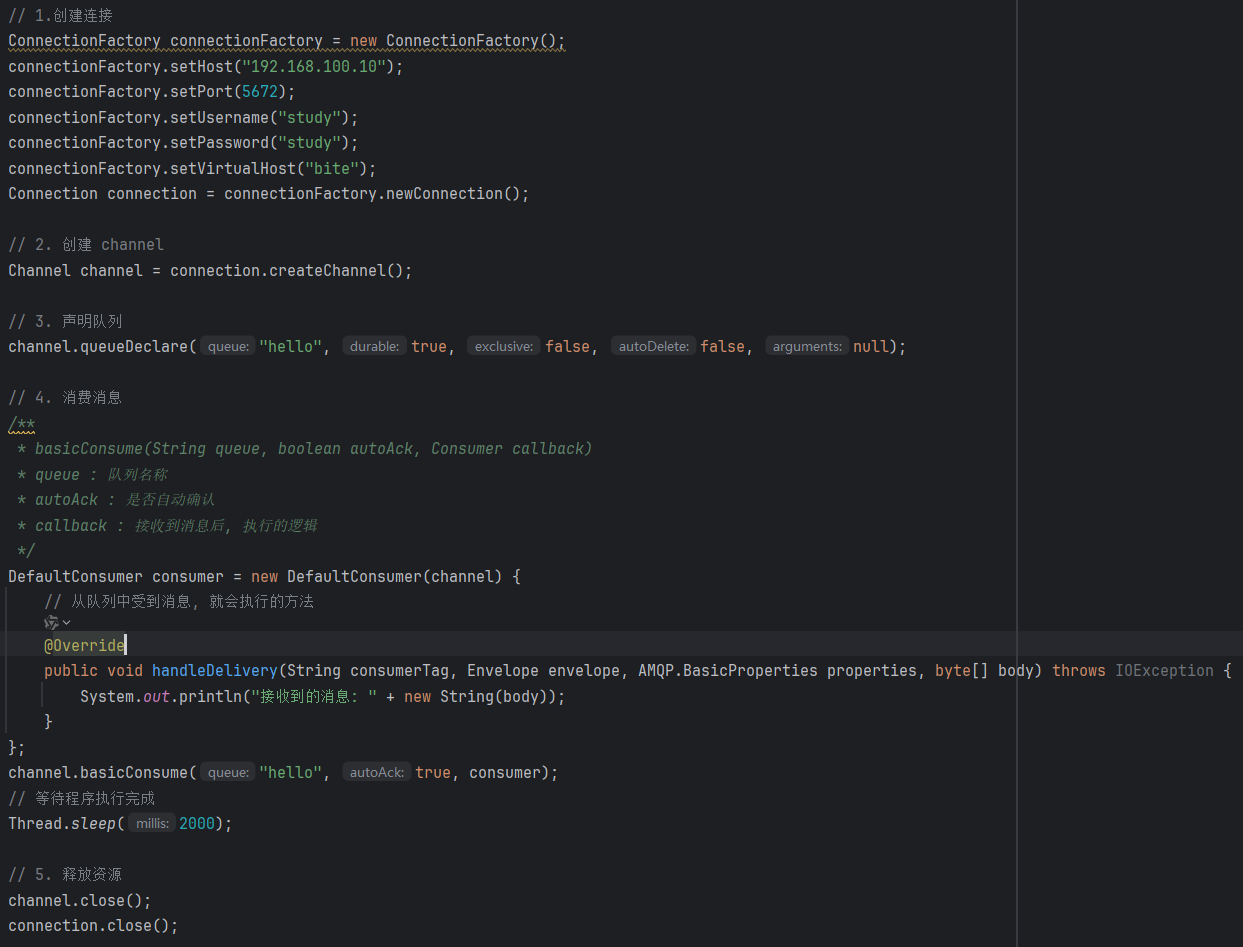Click the '// 等待程序执行完成' comment
Screen dimensions: 1243x947
[82, 798]
